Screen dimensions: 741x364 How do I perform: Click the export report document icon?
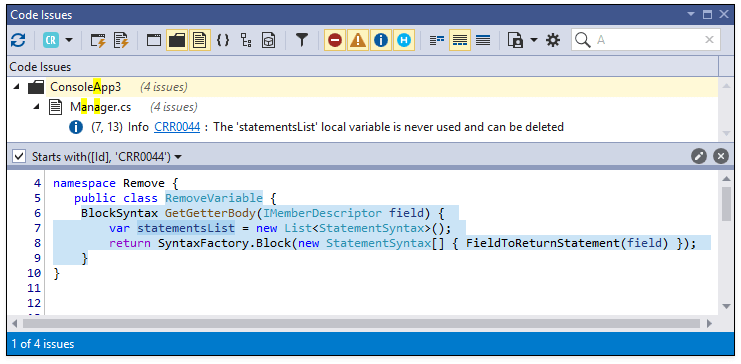515,41
